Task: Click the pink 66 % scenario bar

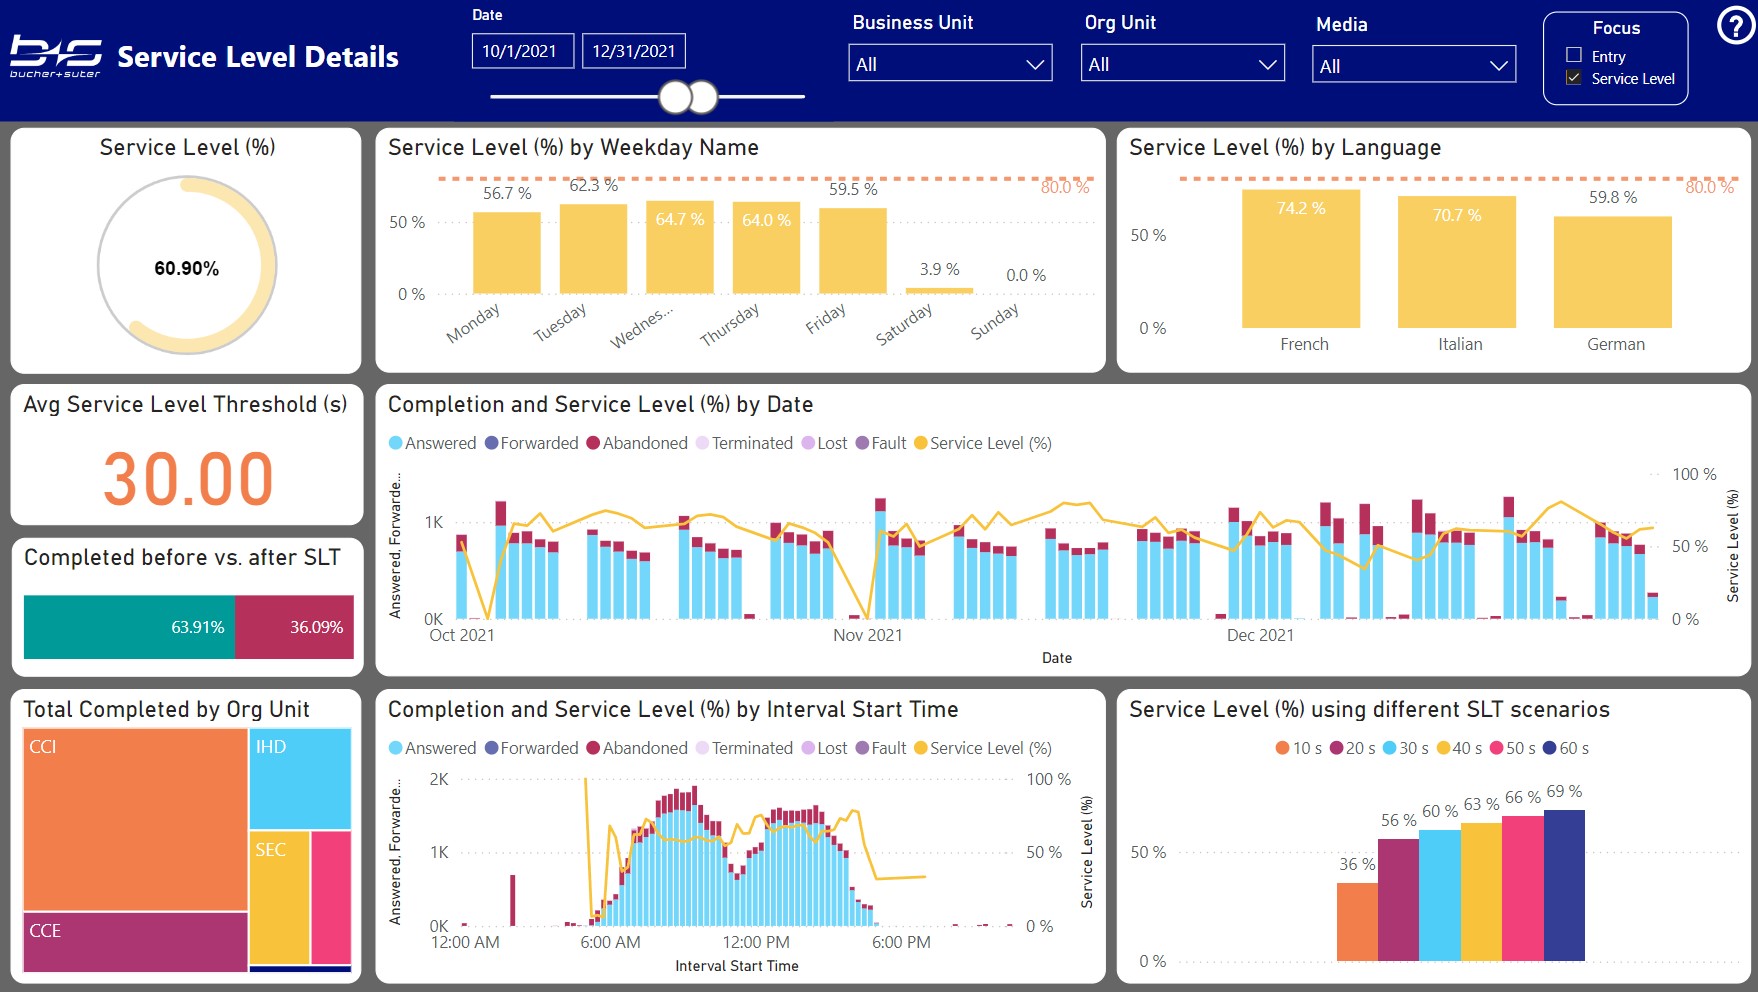Action: pos(1523,888)
